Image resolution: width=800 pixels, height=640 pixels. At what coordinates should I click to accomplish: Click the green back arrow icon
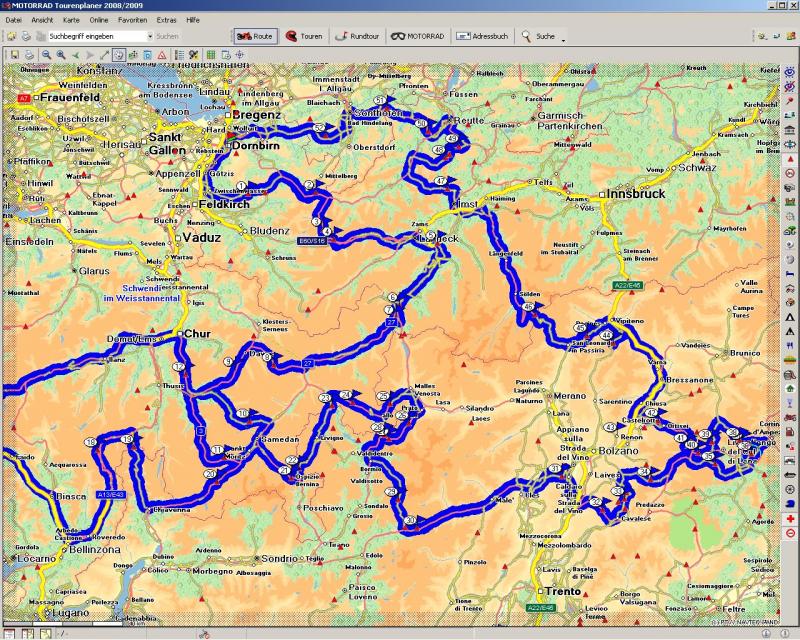[76, 55]
